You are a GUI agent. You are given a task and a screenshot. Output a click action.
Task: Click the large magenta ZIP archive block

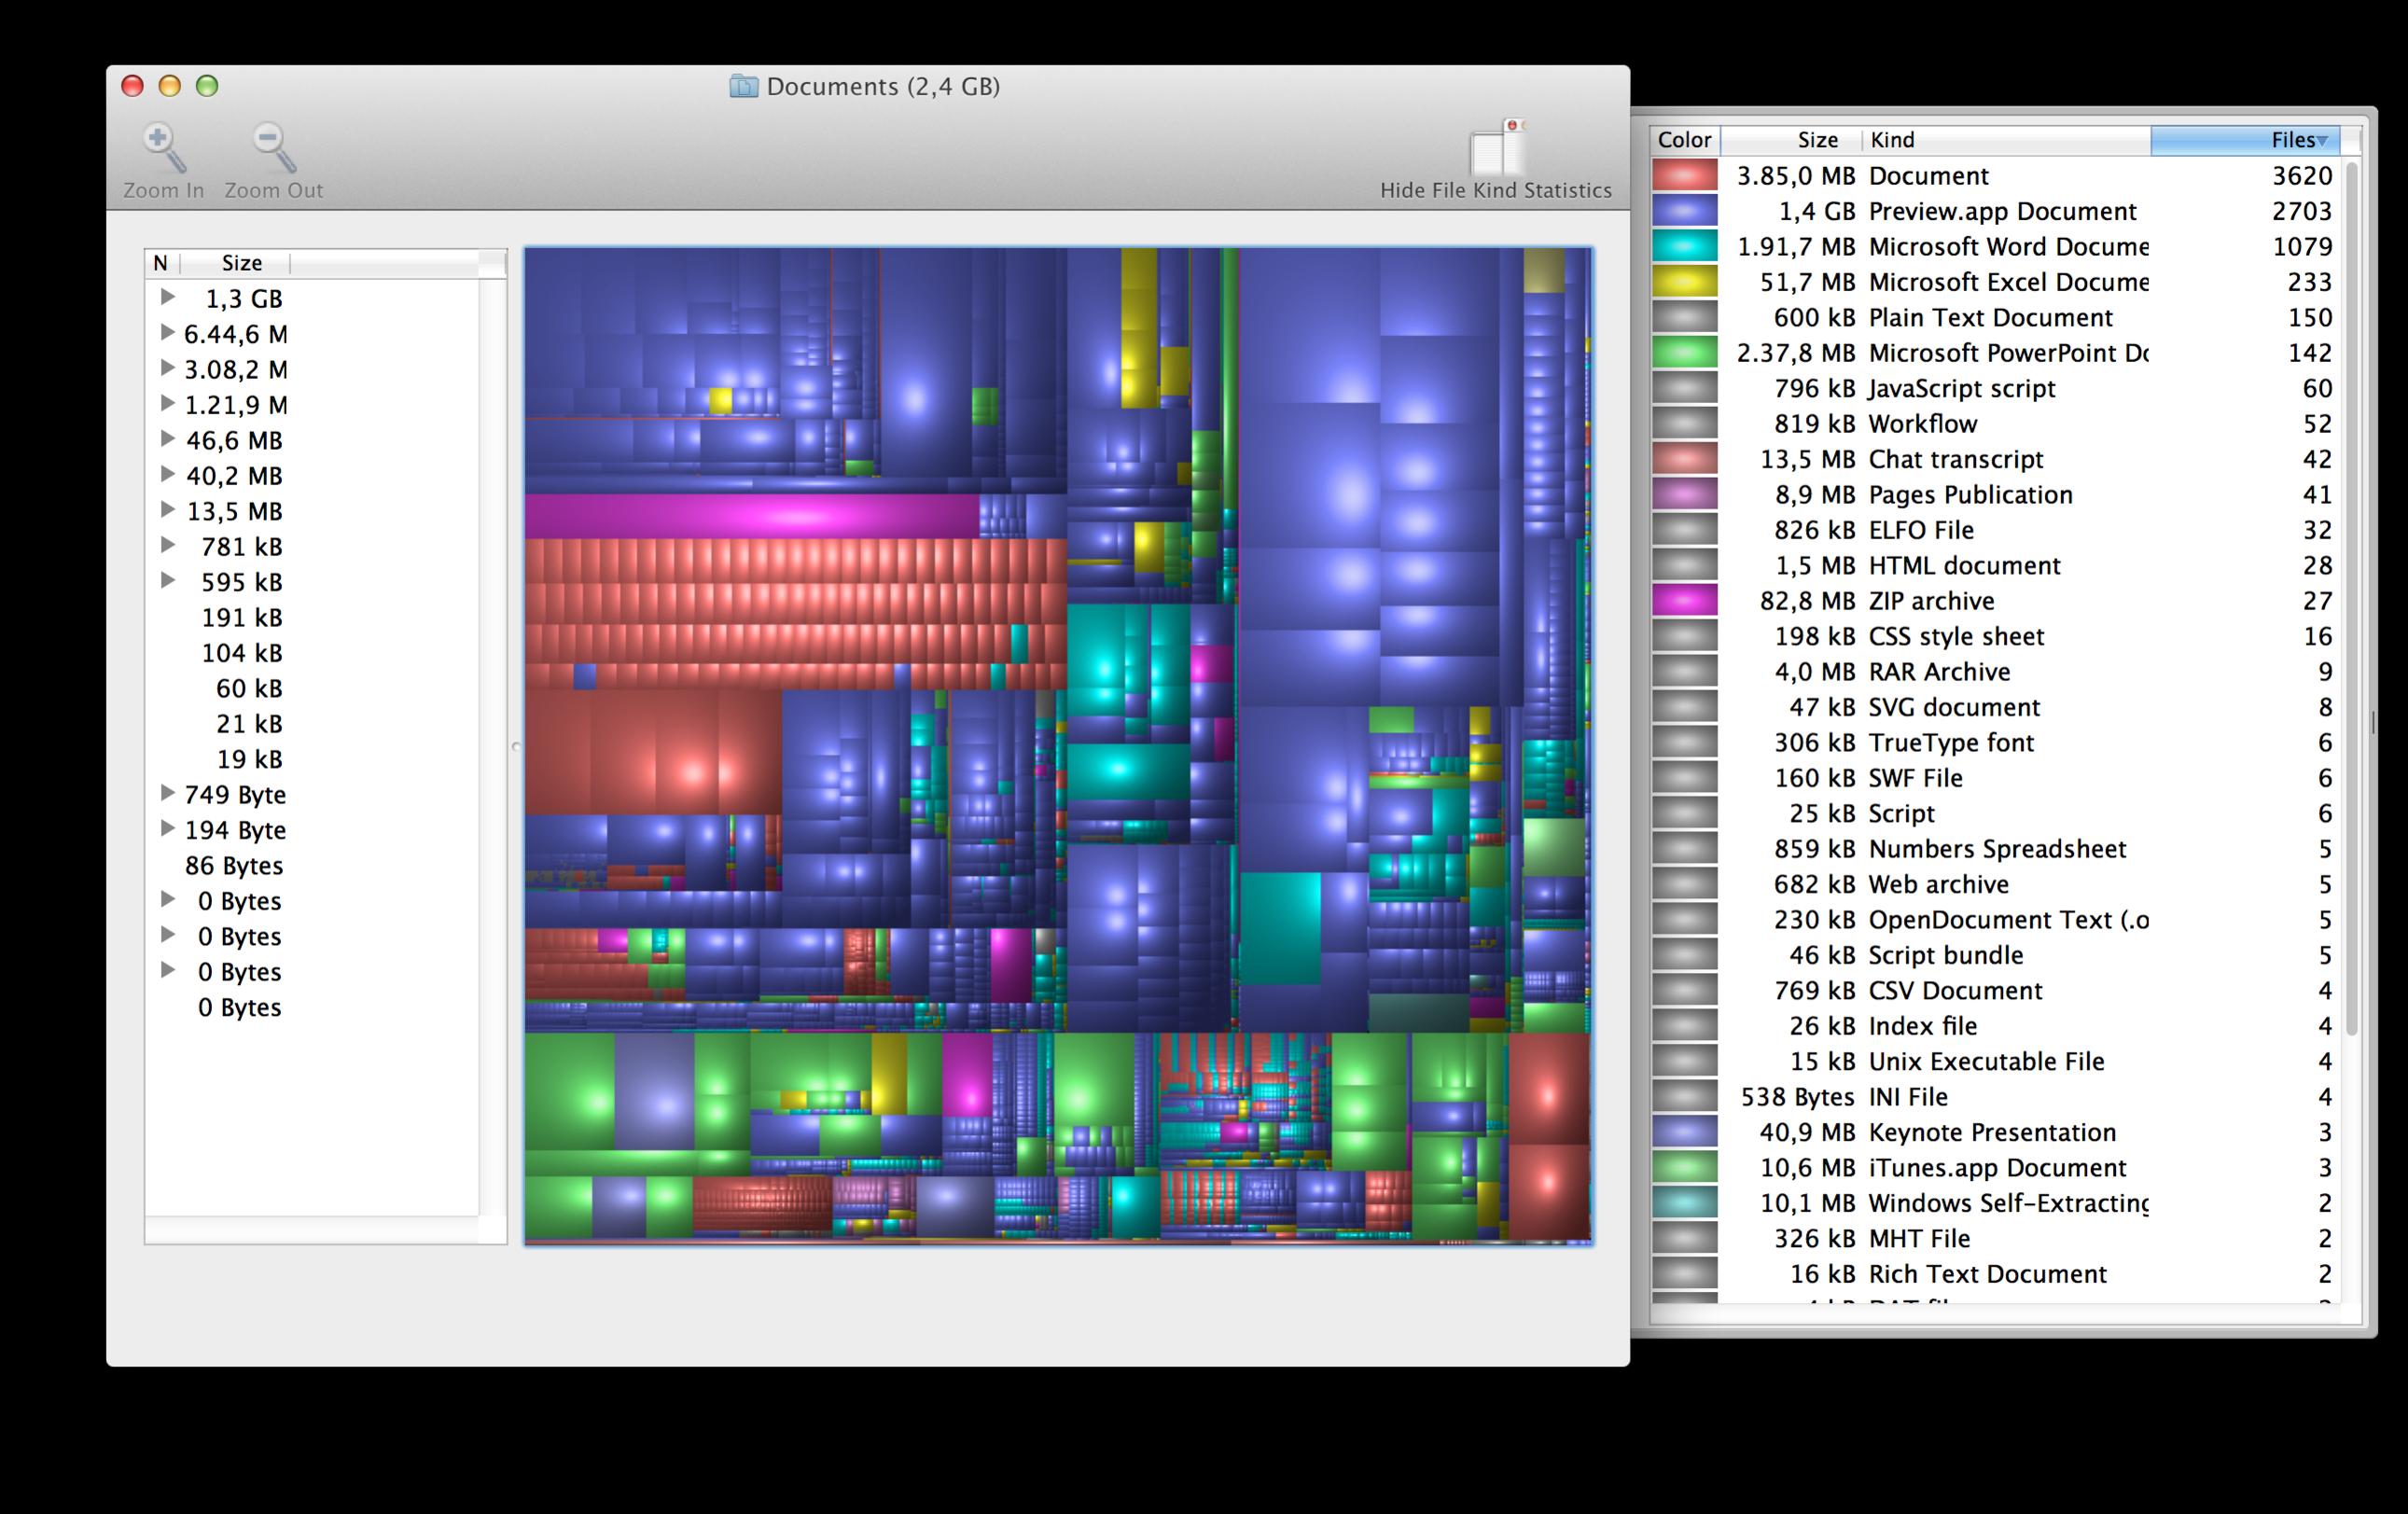click(x=751, y=516)
